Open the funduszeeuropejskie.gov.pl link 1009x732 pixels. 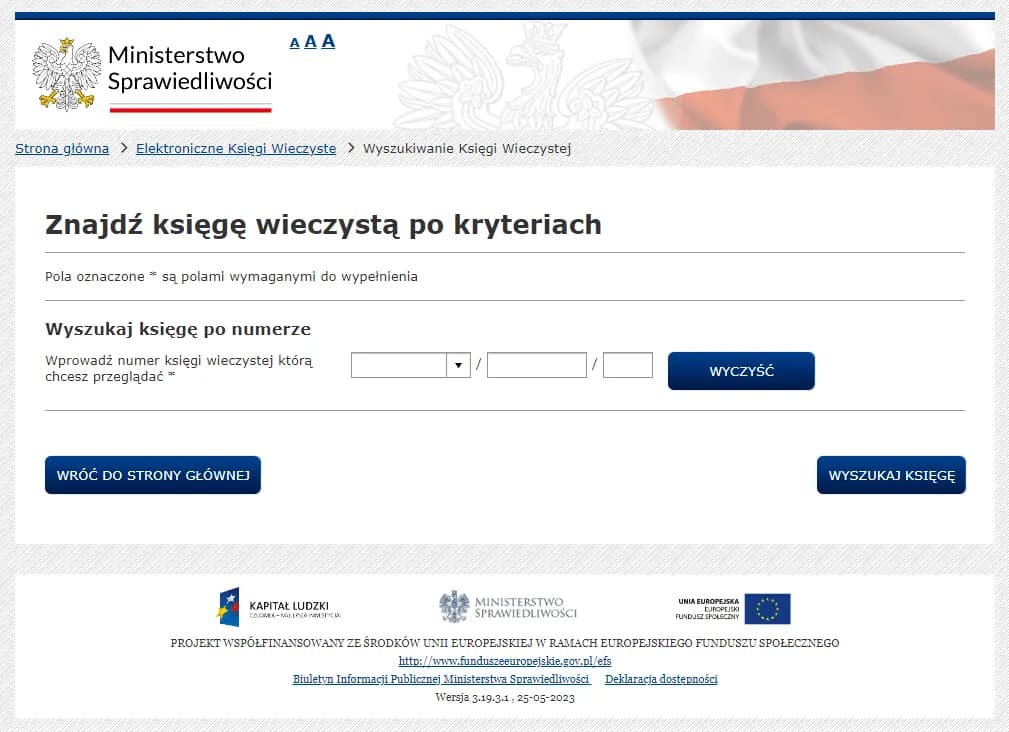pos(504,661)
